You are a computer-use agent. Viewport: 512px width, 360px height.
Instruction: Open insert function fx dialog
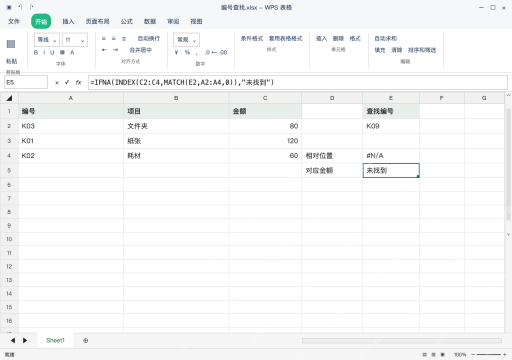click(78, 82)
